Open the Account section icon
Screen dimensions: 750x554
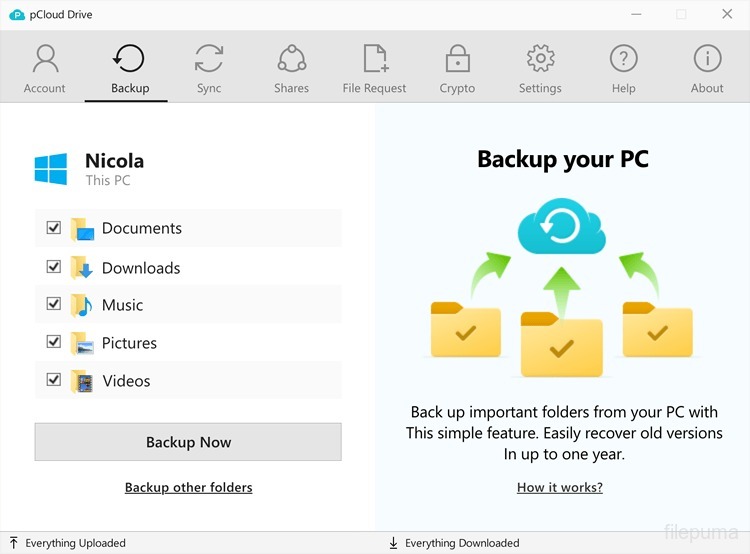(44, 59)
